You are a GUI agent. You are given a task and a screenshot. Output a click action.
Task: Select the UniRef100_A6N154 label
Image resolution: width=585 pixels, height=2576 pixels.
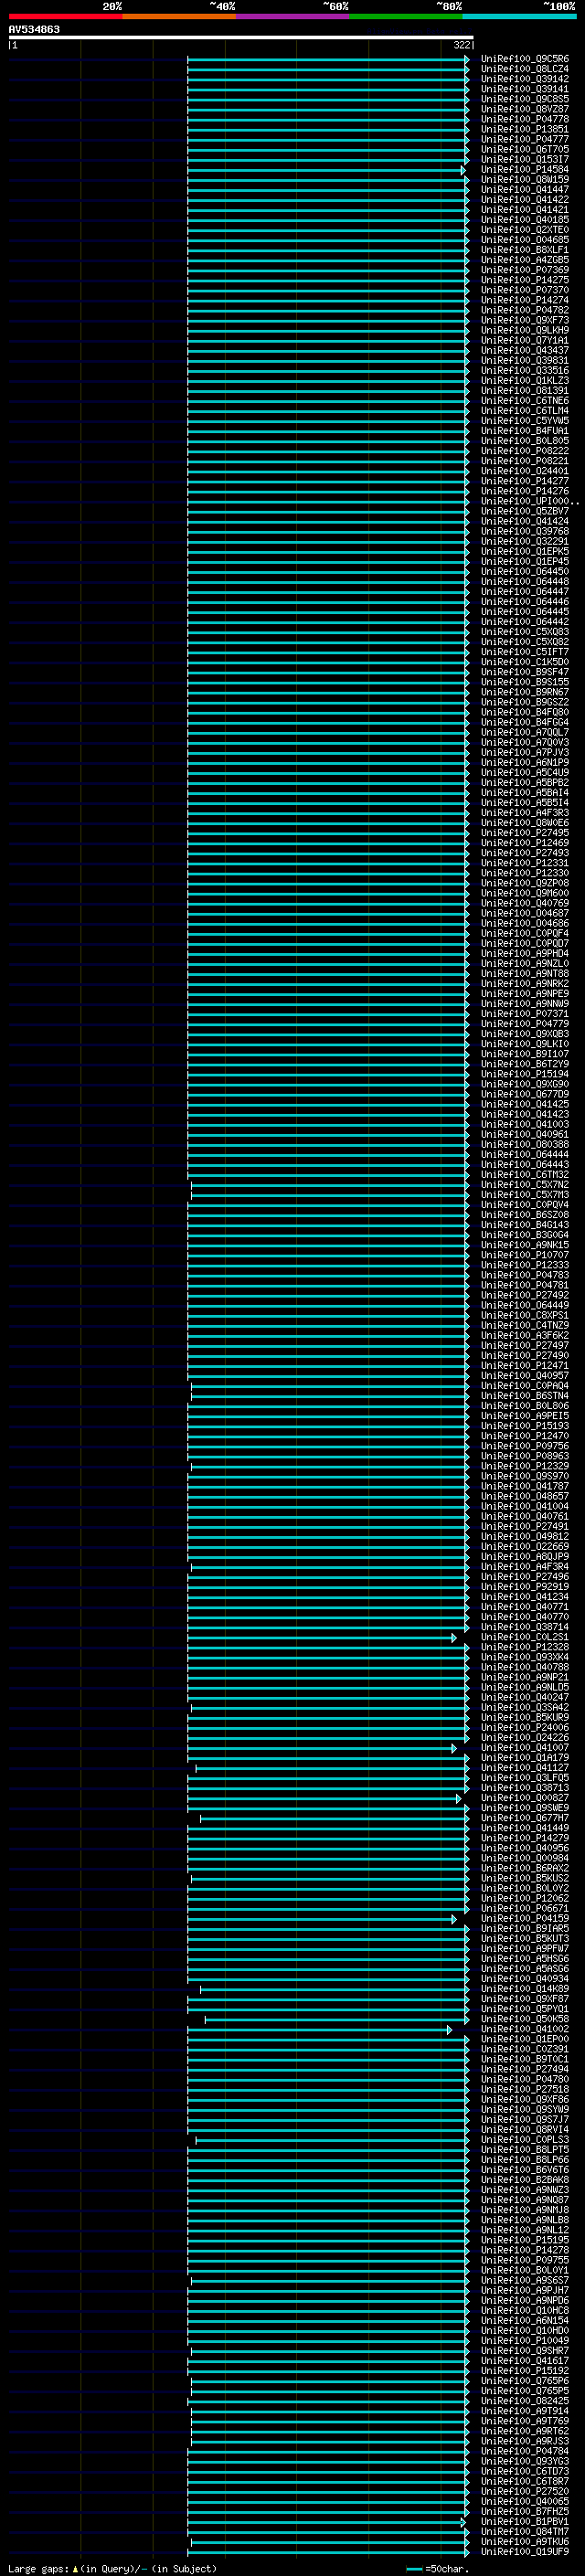[x=525, y=2320]
